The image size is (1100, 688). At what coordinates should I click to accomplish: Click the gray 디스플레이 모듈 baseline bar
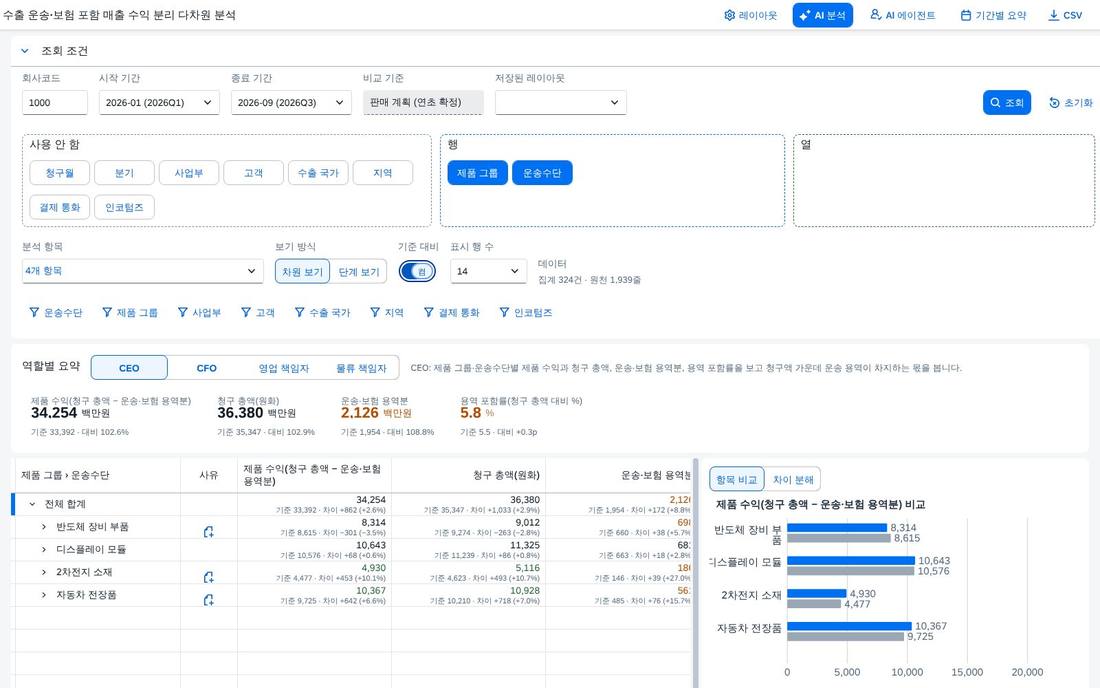click(x=851, y=571)
